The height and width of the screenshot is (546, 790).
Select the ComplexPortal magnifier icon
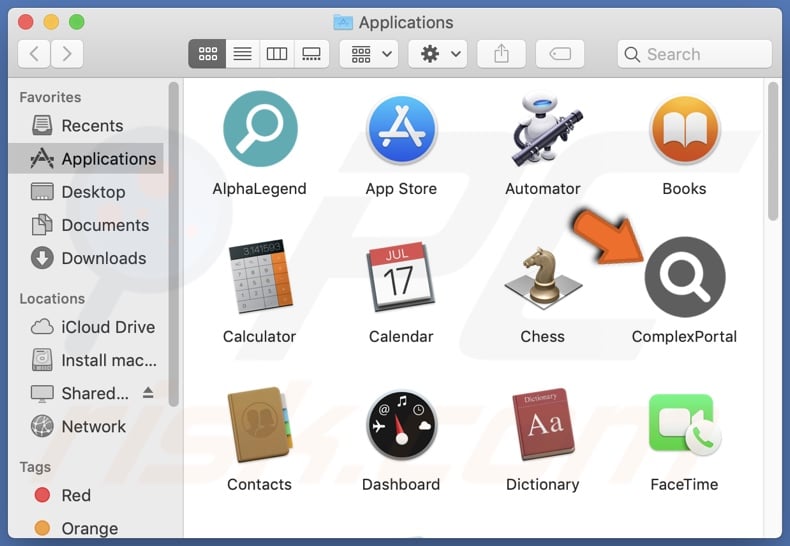[x=685, y=277]
